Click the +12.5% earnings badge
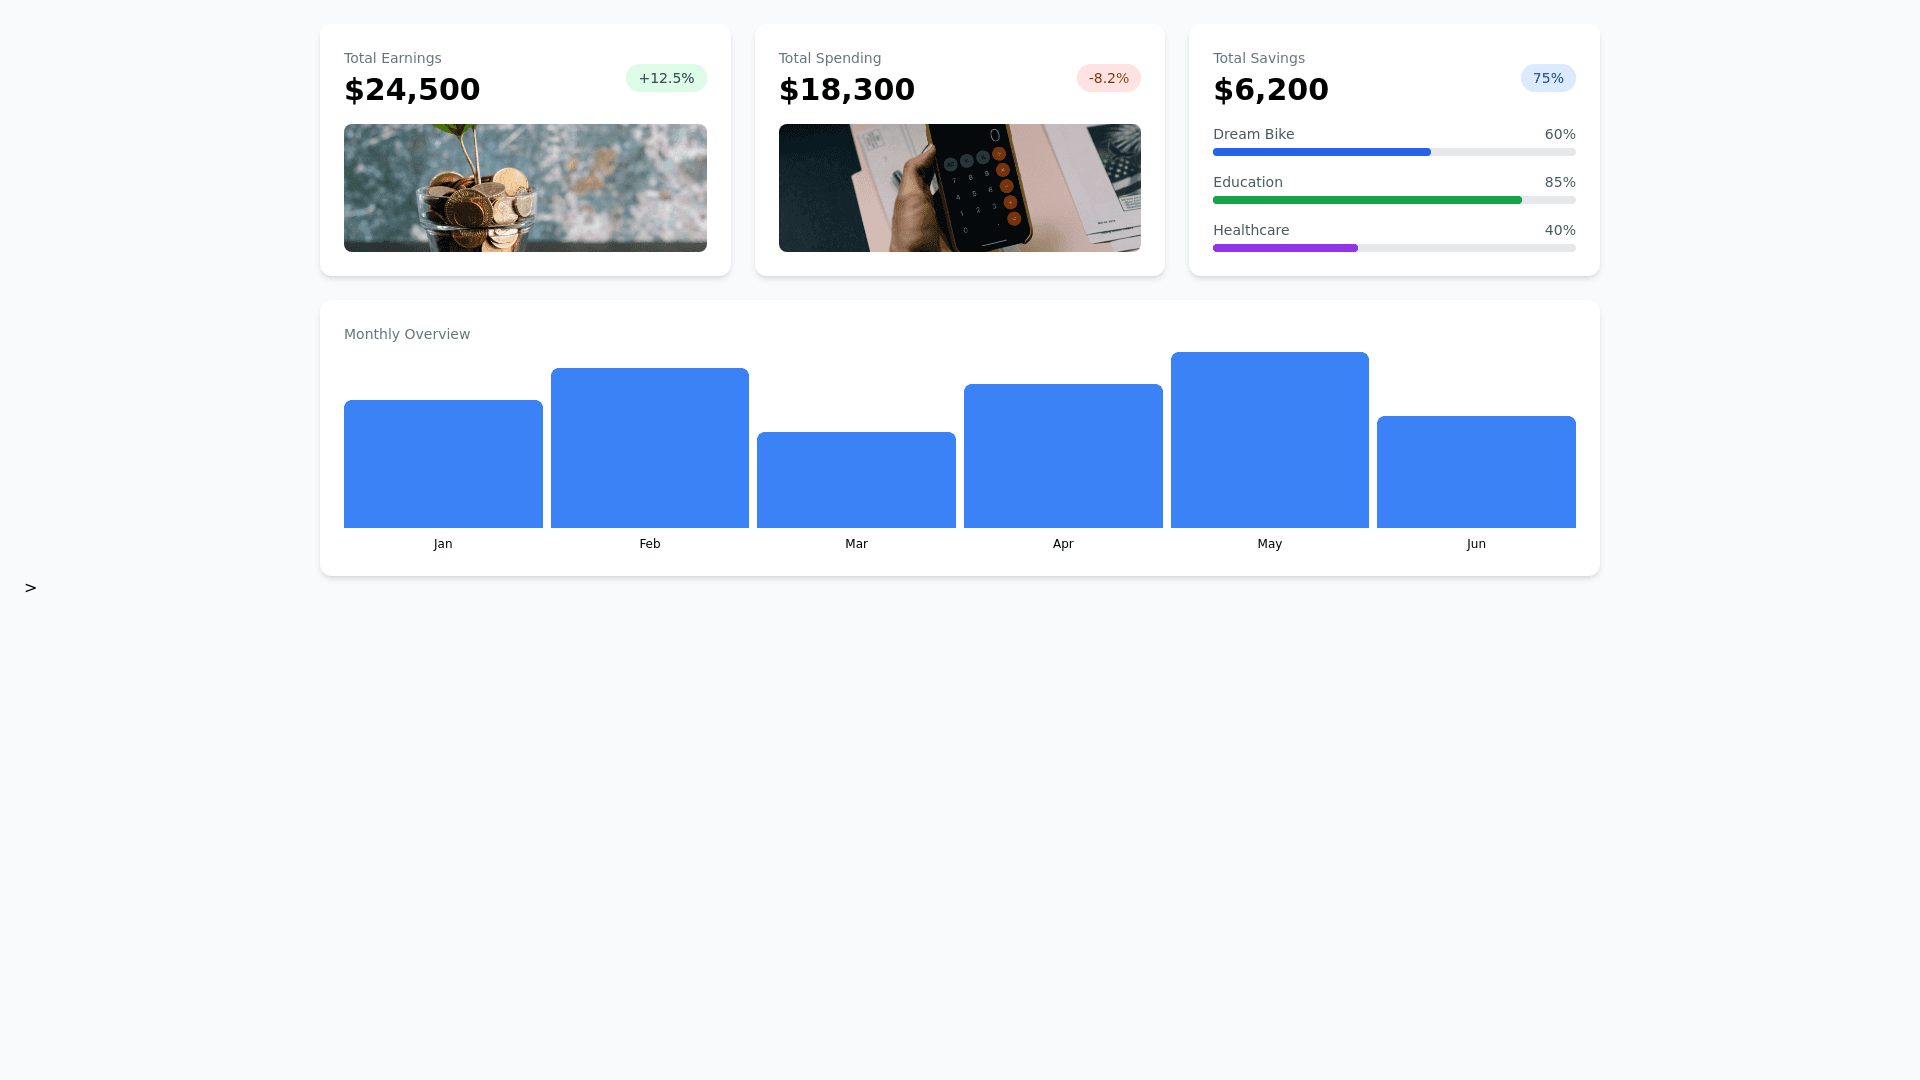The height and width of the screenshot is (1080, 1920). click(x=666, y=78)
